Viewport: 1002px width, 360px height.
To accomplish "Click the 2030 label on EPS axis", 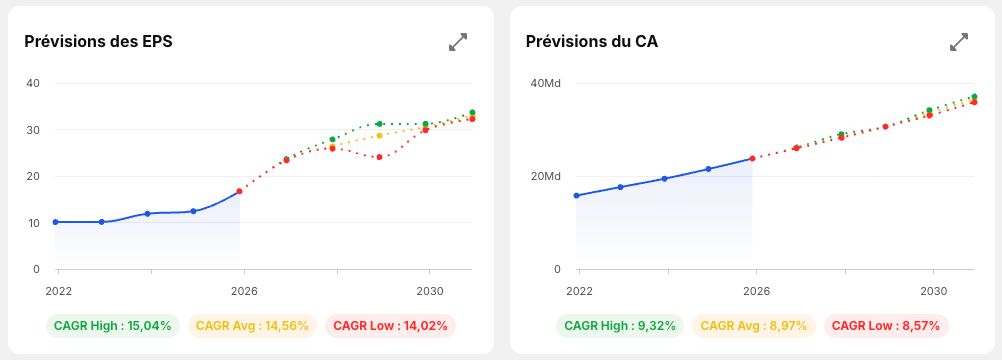I will pos(428,291).
